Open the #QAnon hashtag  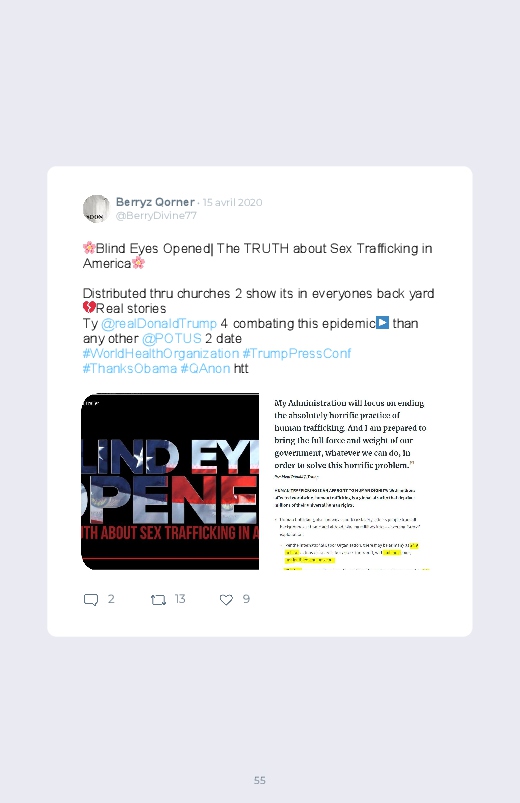point(205,368)
